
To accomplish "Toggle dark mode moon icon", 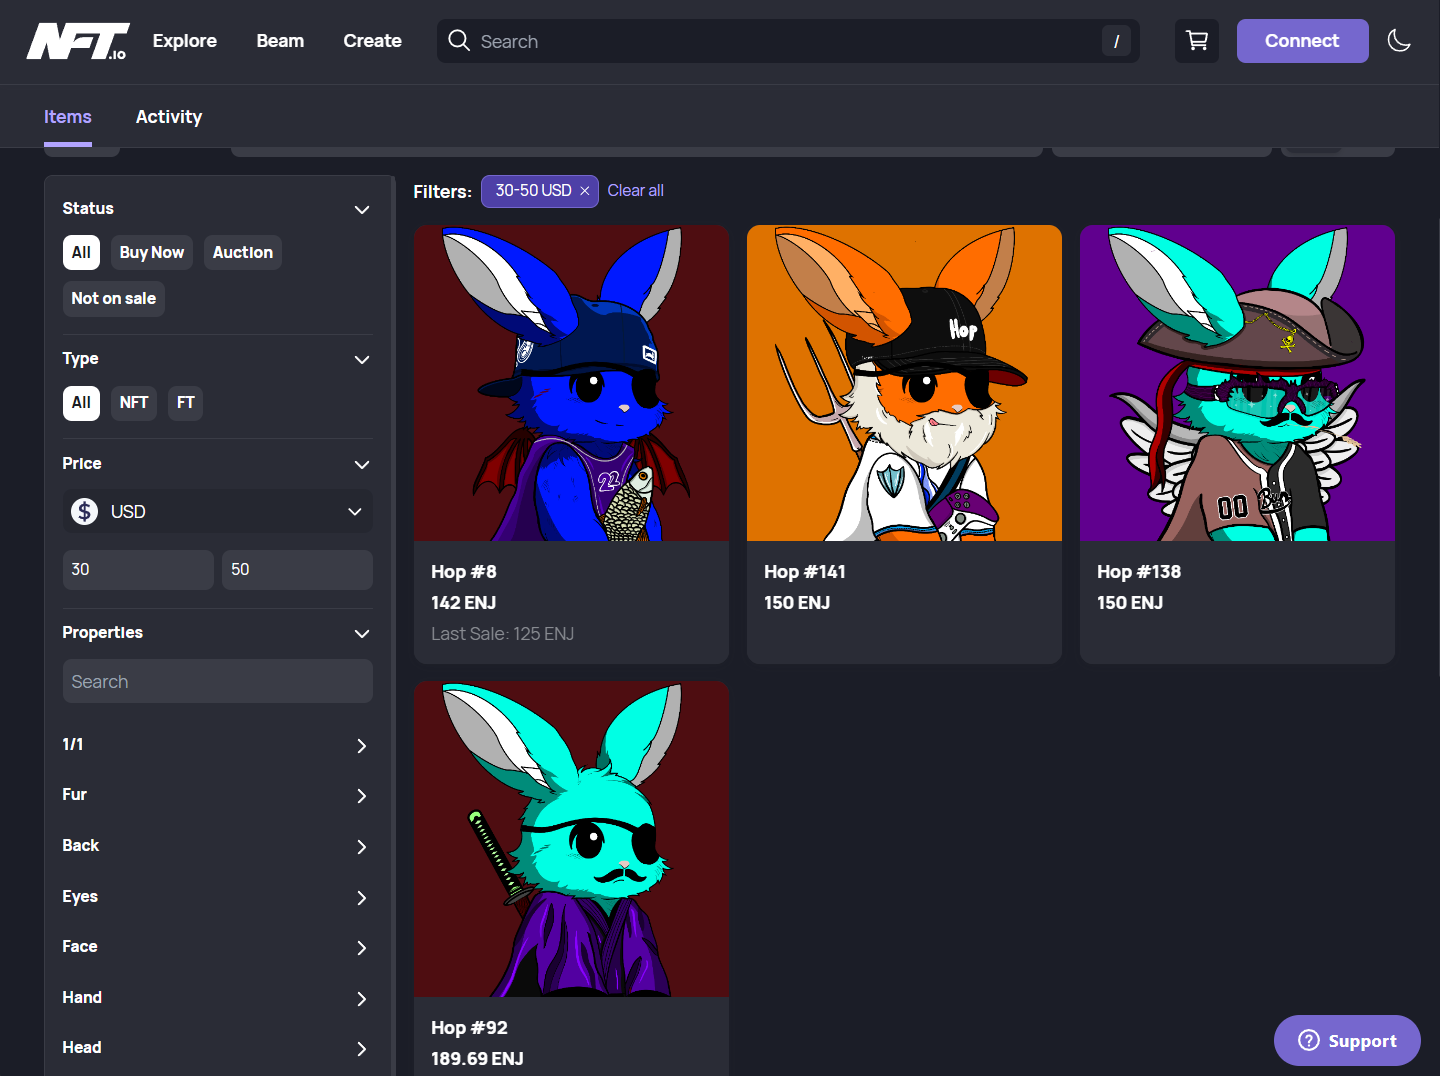I will [1399, 41].
